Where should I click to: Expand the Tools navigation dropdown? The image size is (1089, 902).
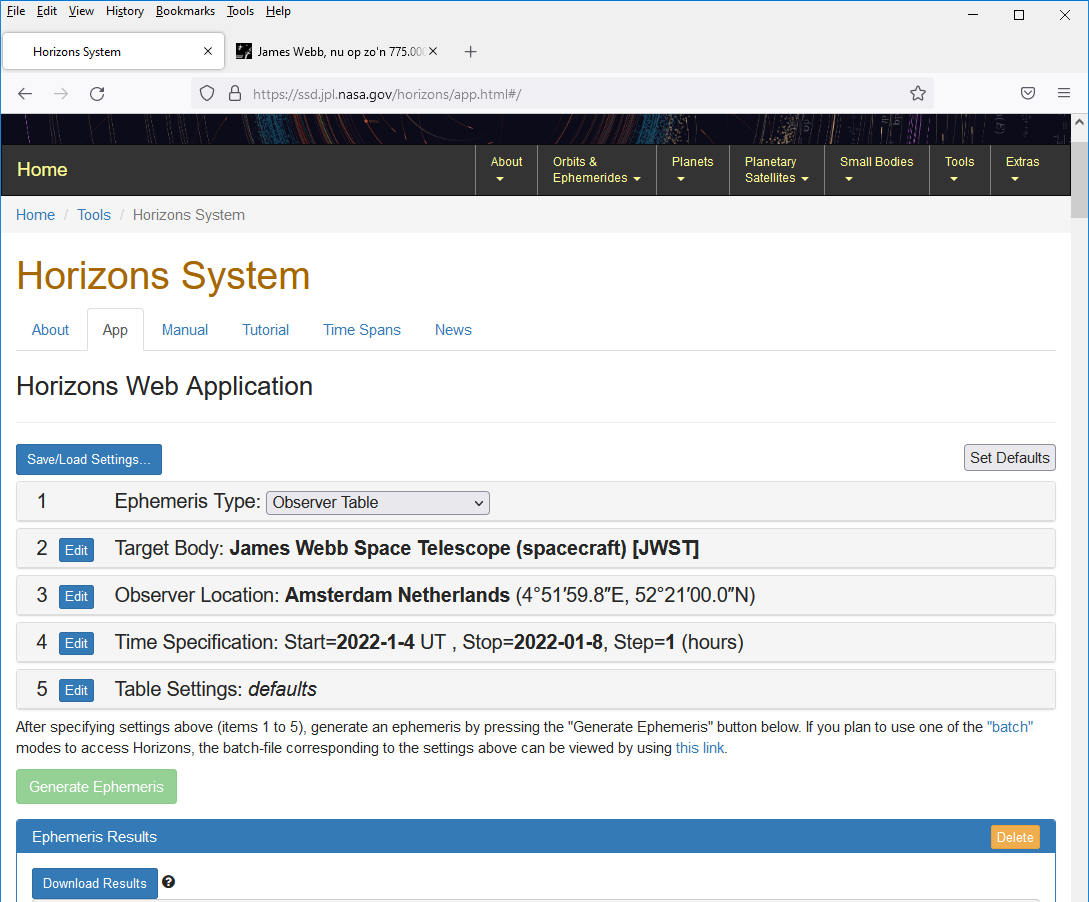click(x=959, y=170)
